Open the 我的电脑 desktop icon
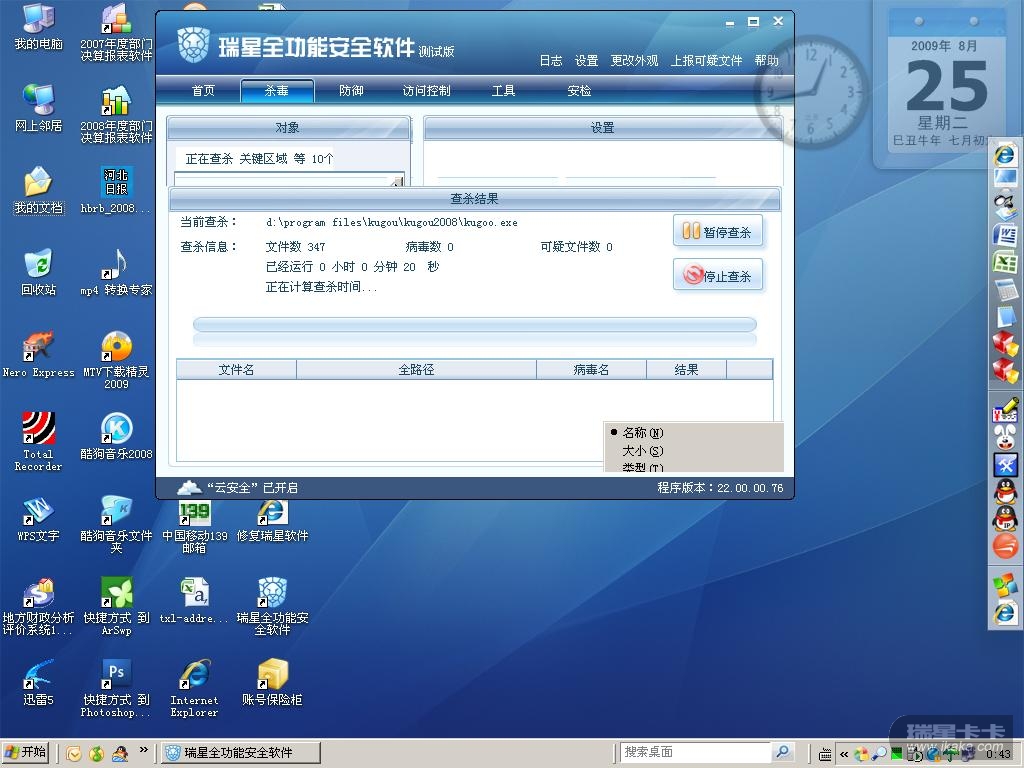 tap(39, 26)
